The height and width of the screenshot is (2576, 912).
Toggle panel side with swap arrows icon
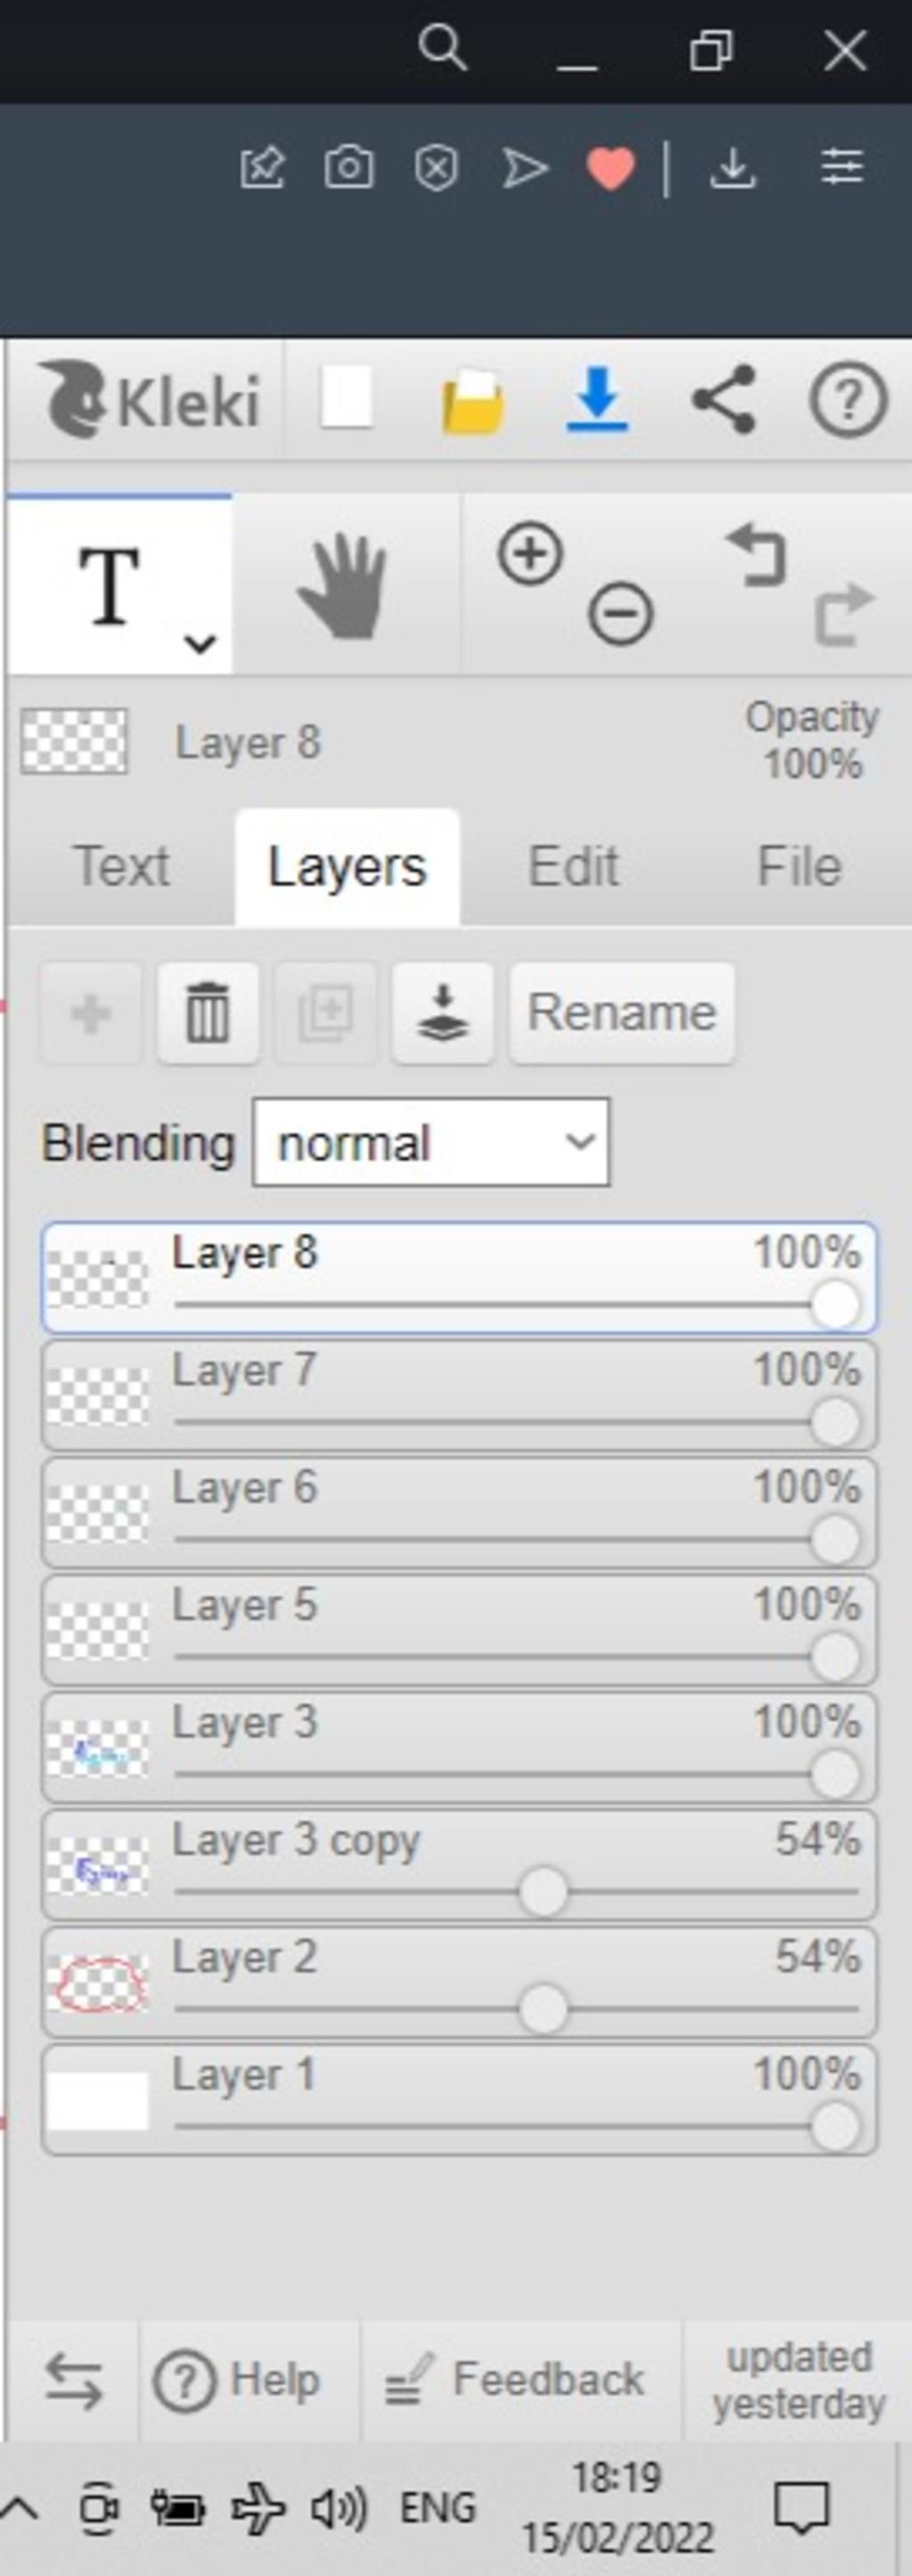tap(73, 2380)
